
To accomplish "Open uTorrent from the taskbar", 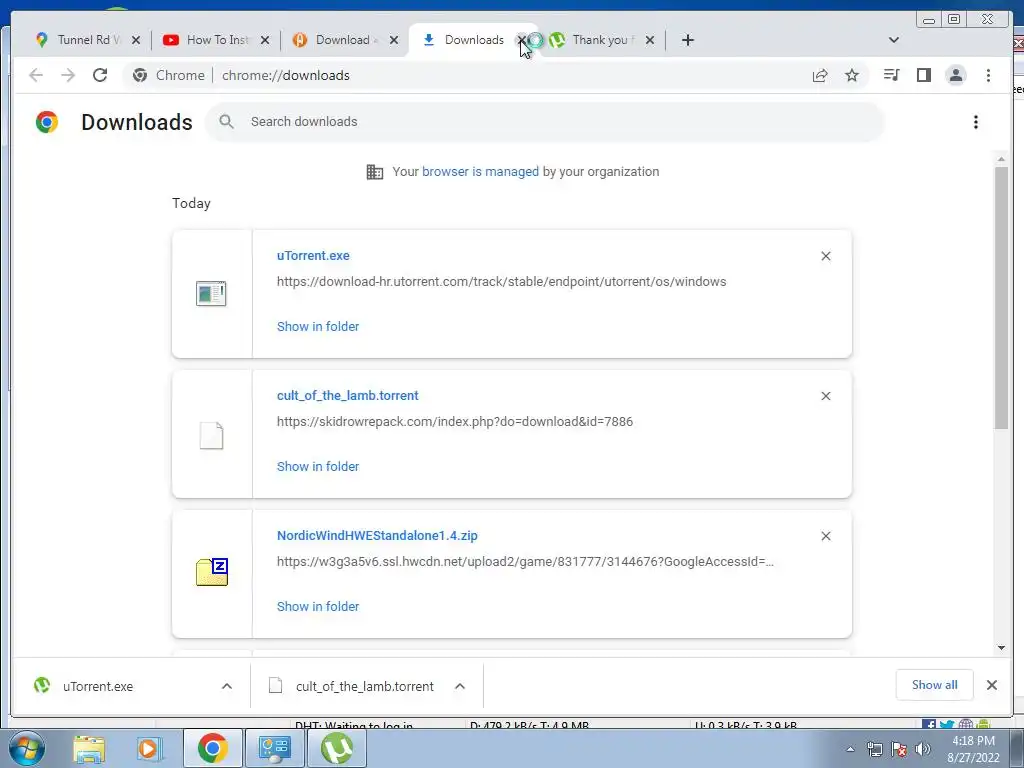I will (x=337, y=748).
